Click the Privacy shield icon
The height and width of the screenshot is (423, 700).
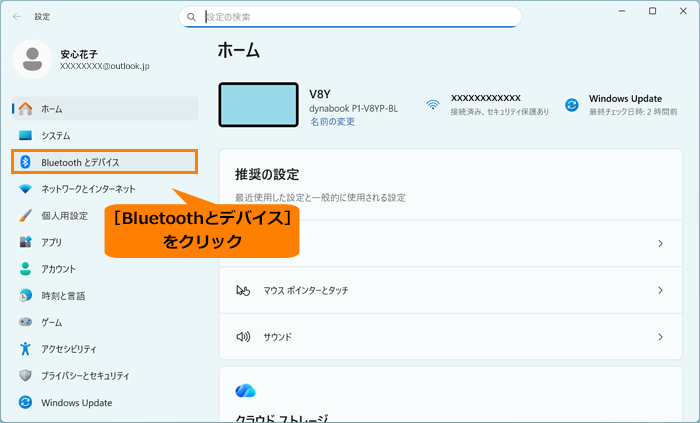click(25, 375)
